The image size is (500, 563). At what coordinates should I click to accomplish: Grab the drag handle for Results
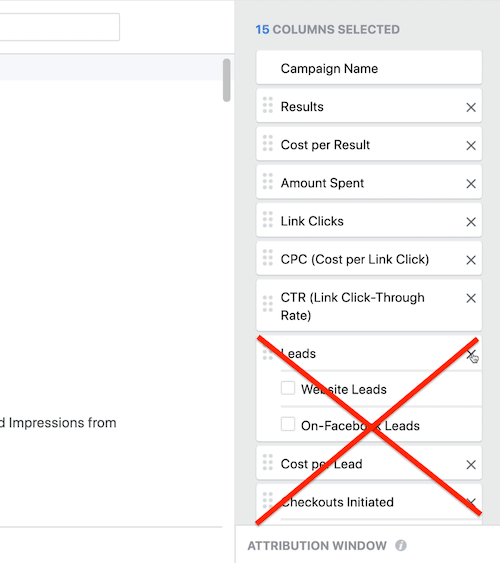pyautogui.click(x=268, y=105)
